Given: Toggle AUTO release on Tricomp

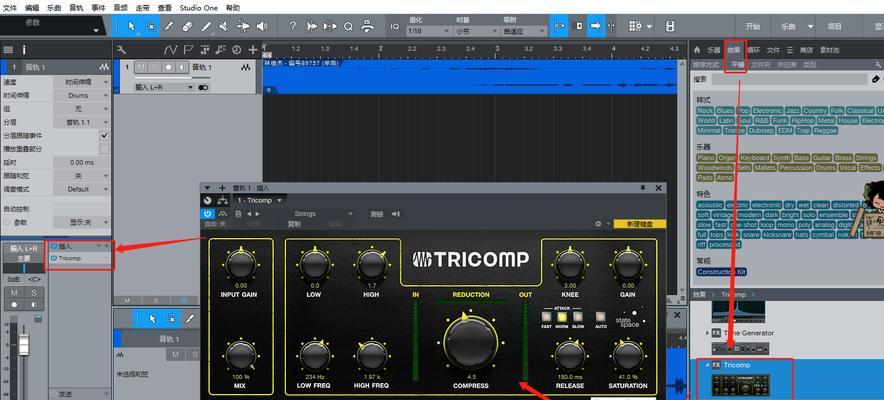Looking at the screenshot, I should coord(601,316).
